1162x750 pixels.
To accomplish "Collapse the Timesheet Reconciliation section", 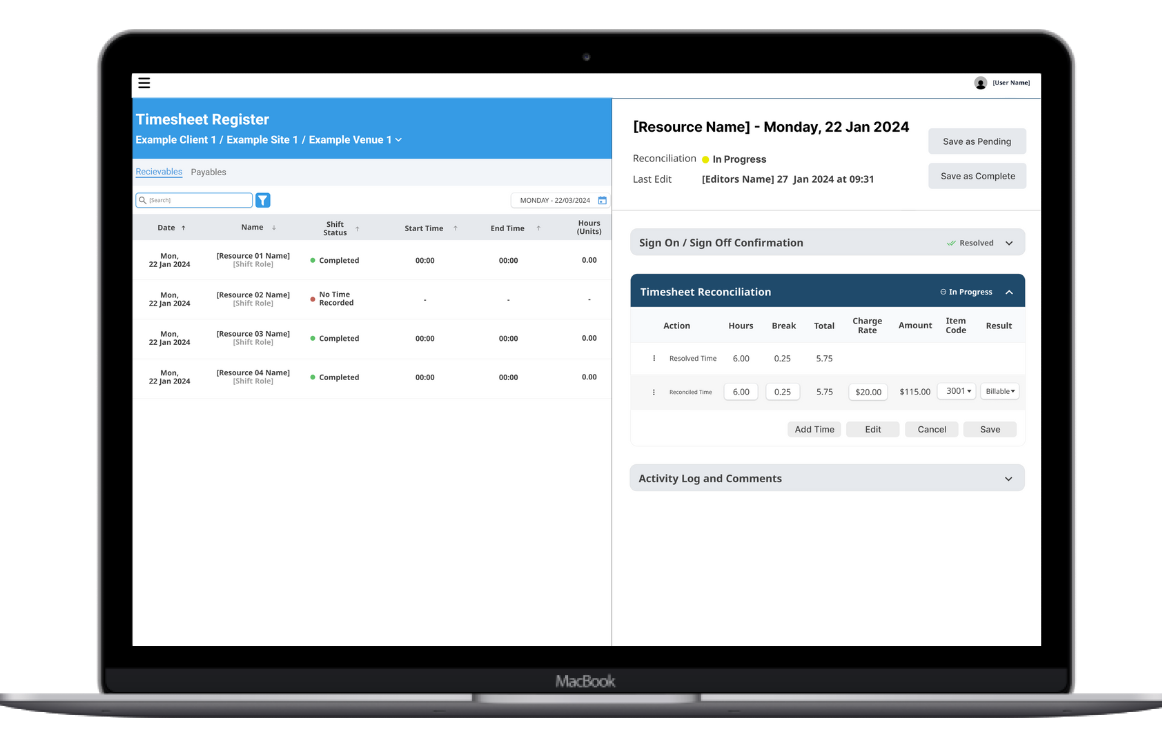I will tap(1008, 292).
